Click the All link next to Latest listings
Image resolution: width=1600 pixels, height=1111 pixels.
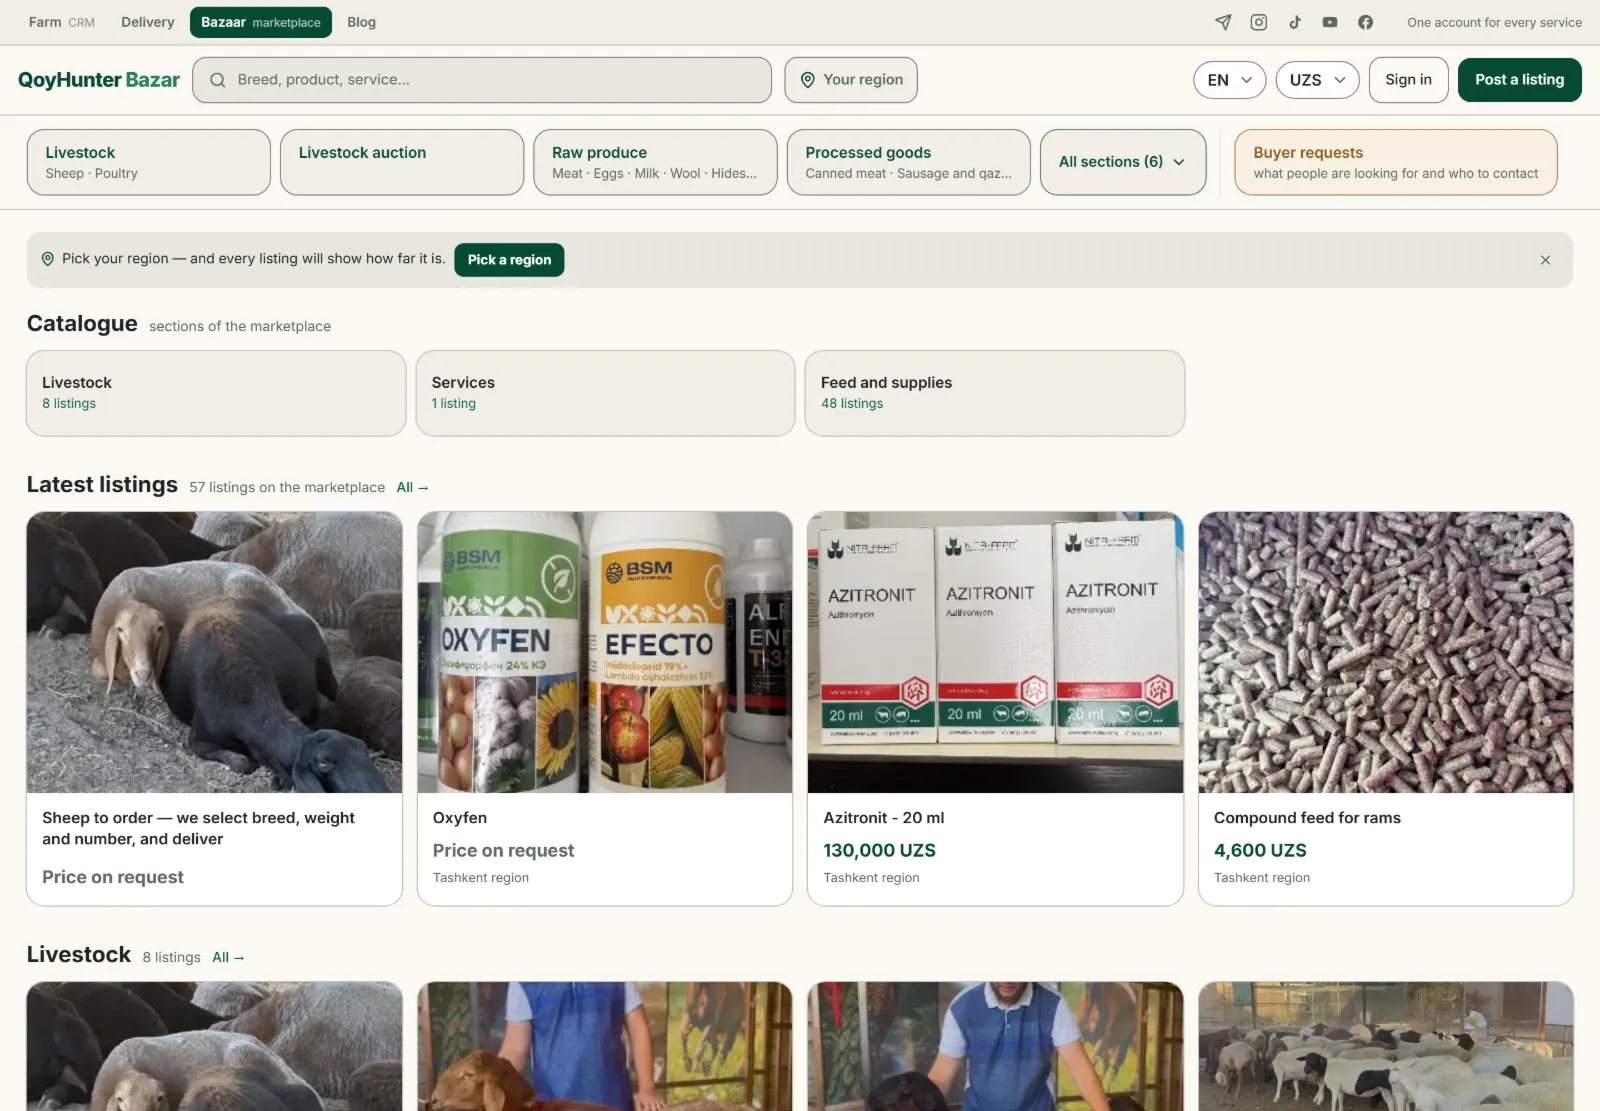[412, 487]
